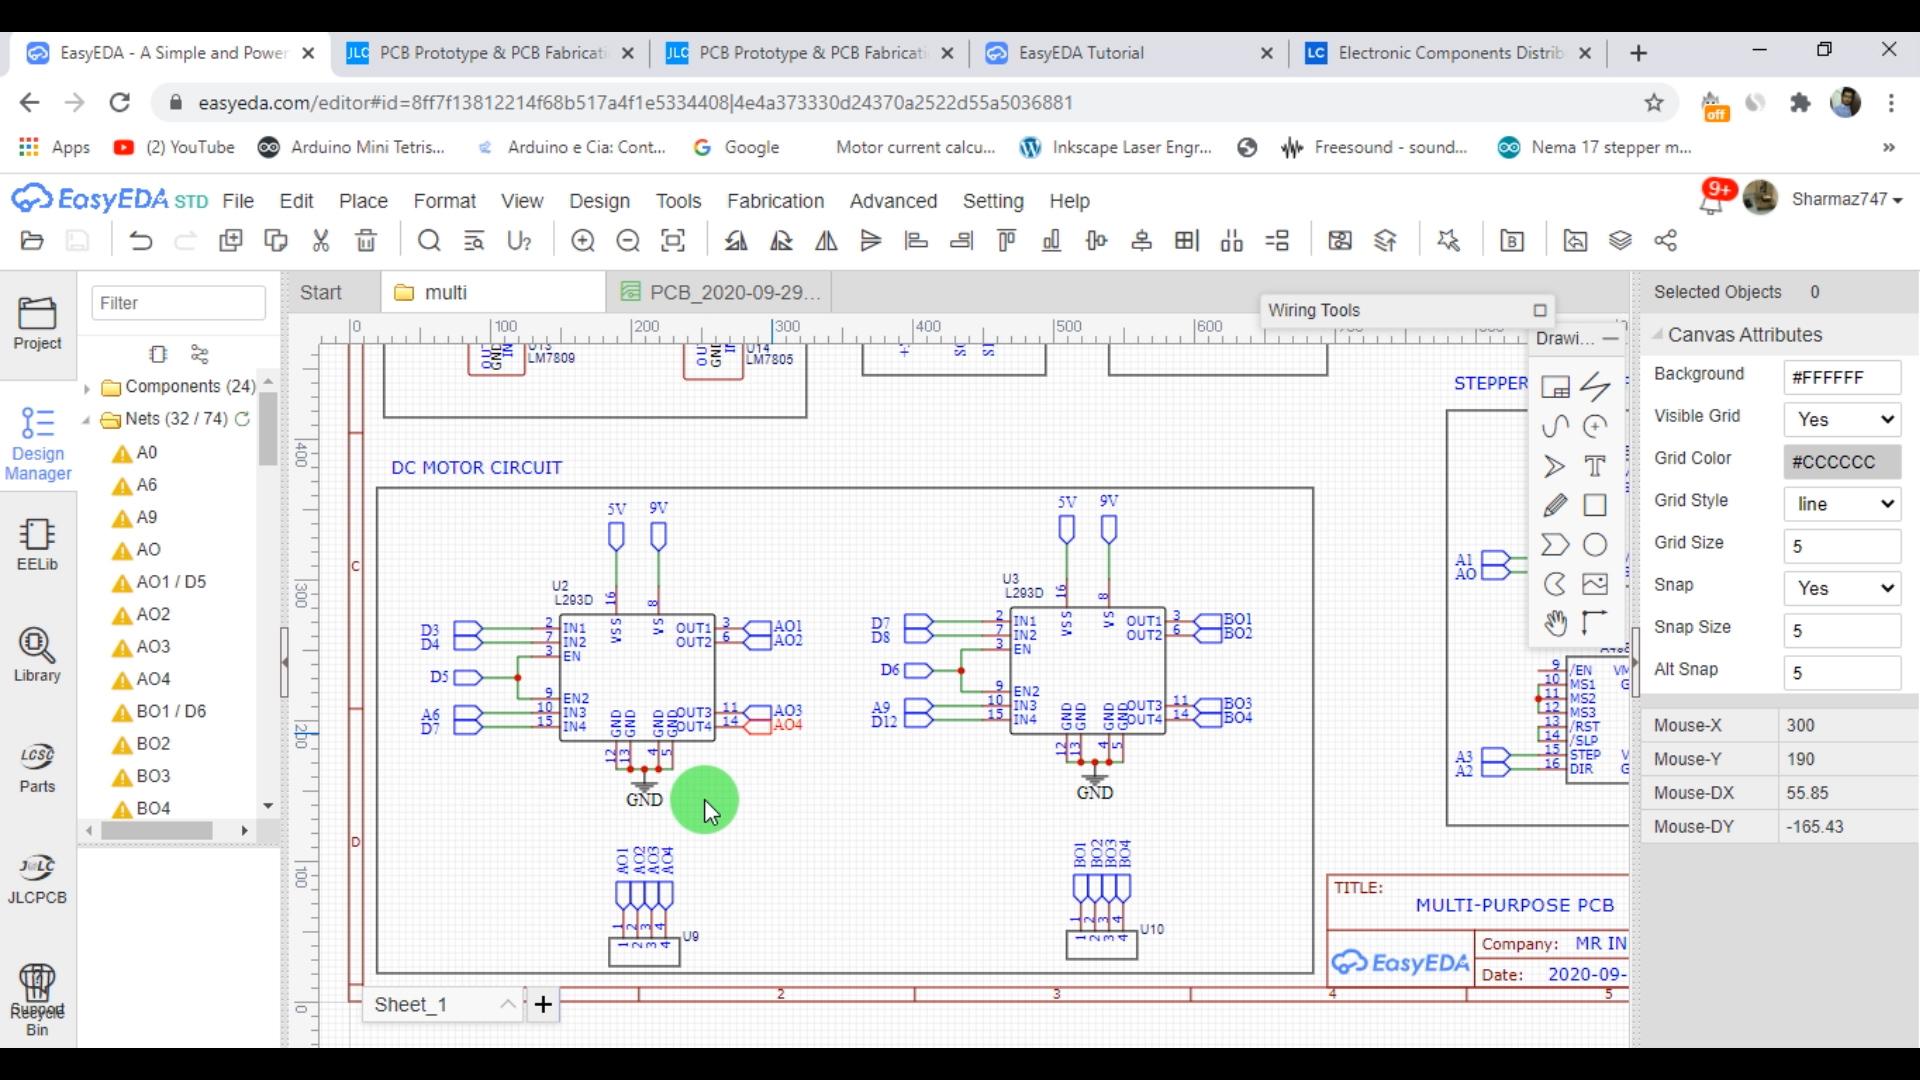The width and height of the screenshot is (1920, 1080).
Task: Open the Visible Grid dropdown
Action: (1842, 419)
